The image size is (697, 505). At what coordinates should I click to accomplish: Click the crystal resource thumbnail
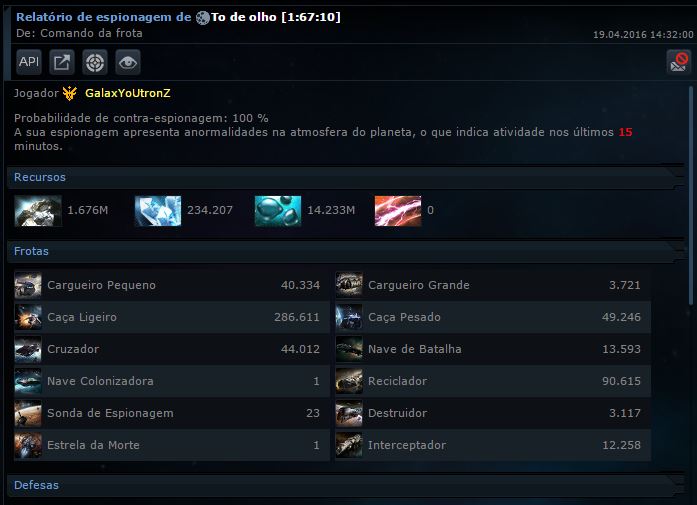click(x=158, y=211)
